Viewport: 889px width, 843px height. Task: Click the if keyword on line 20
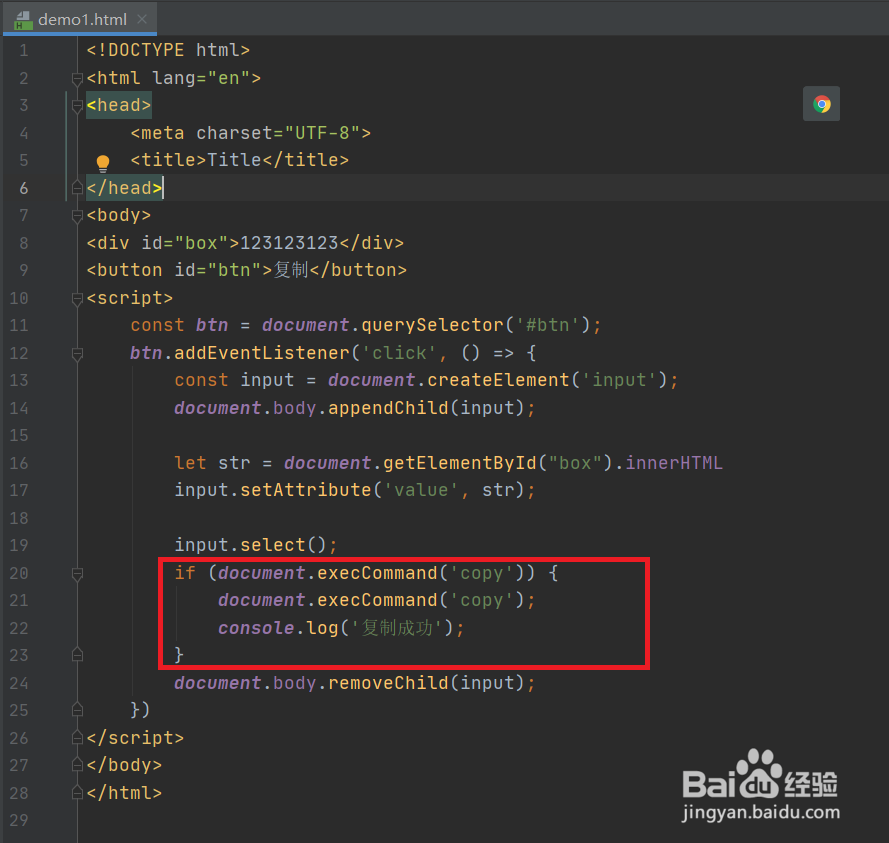click(185, 573)
